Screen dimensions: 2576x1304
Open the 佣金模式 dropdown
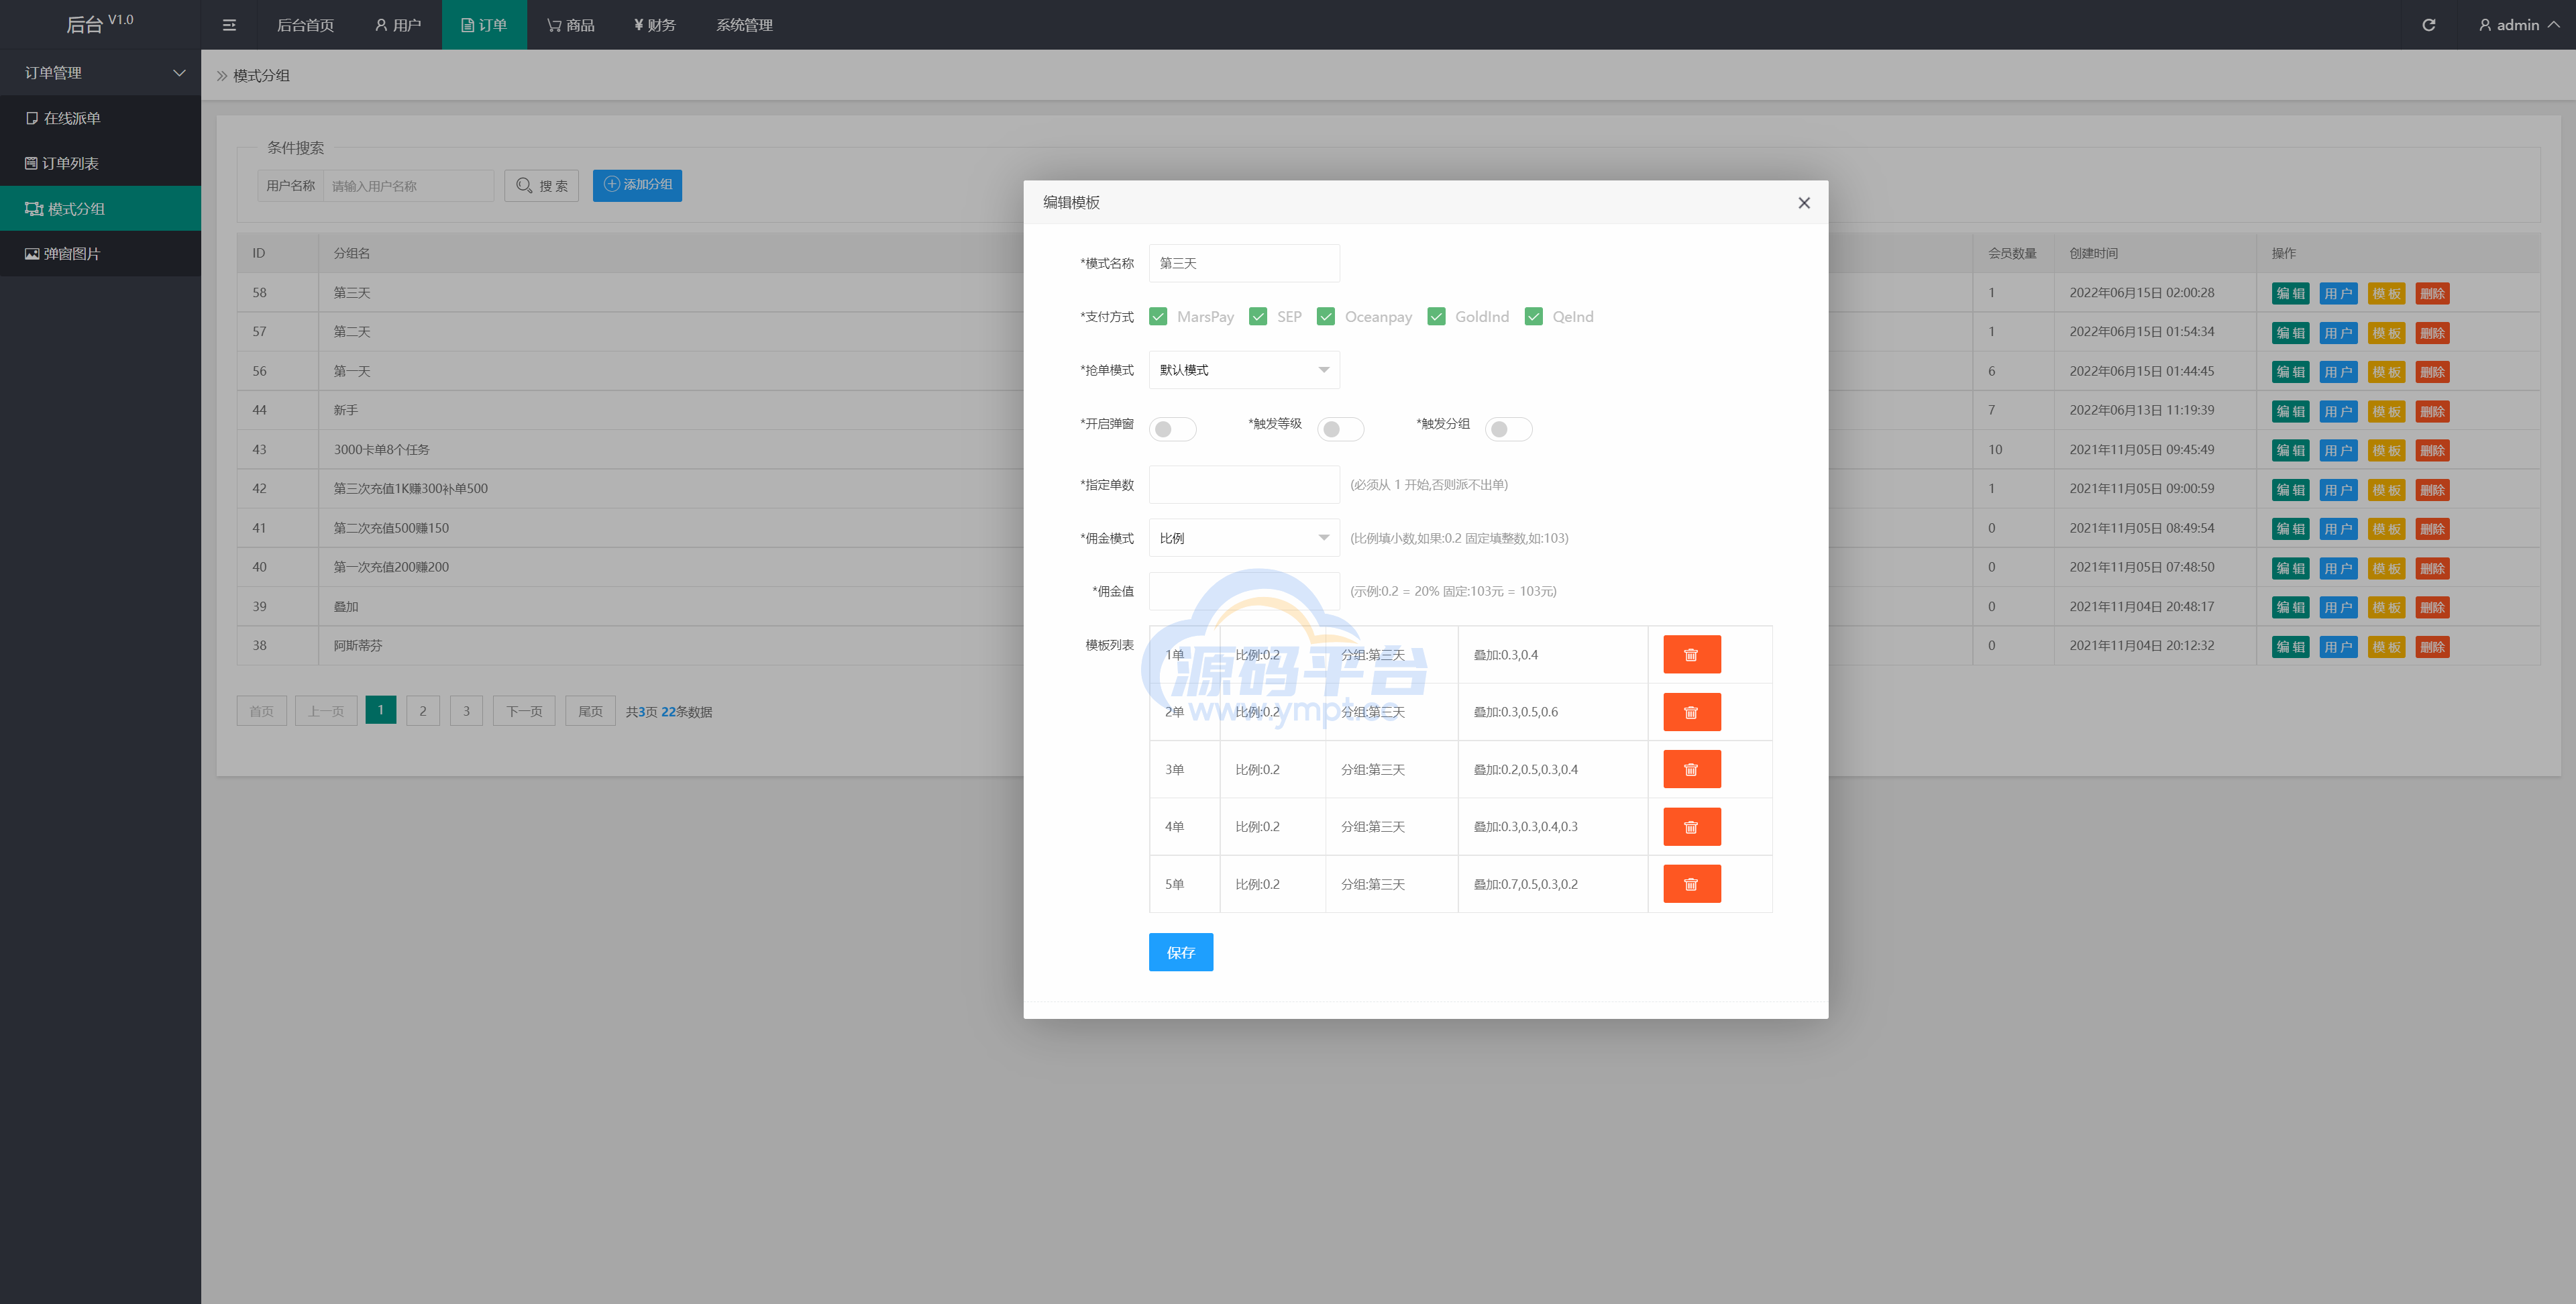pos(1244,538)
